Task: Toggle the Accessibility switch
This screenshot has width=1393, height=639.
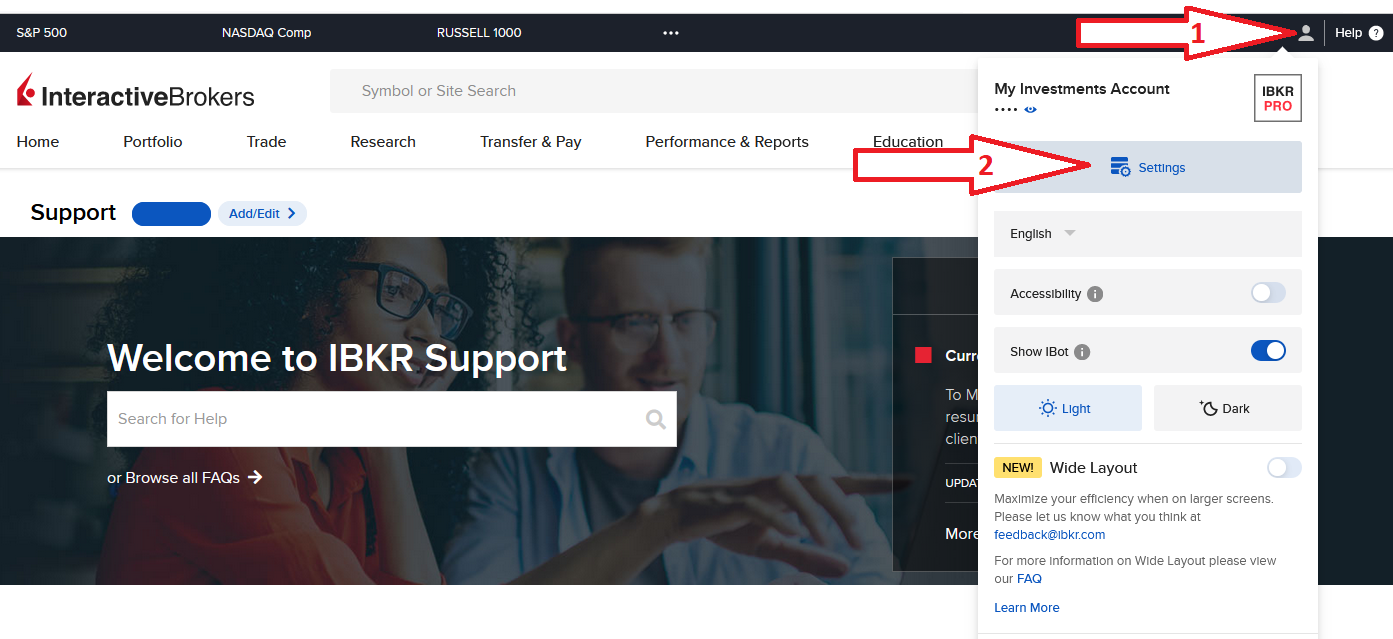Action: pos(1268,293)
